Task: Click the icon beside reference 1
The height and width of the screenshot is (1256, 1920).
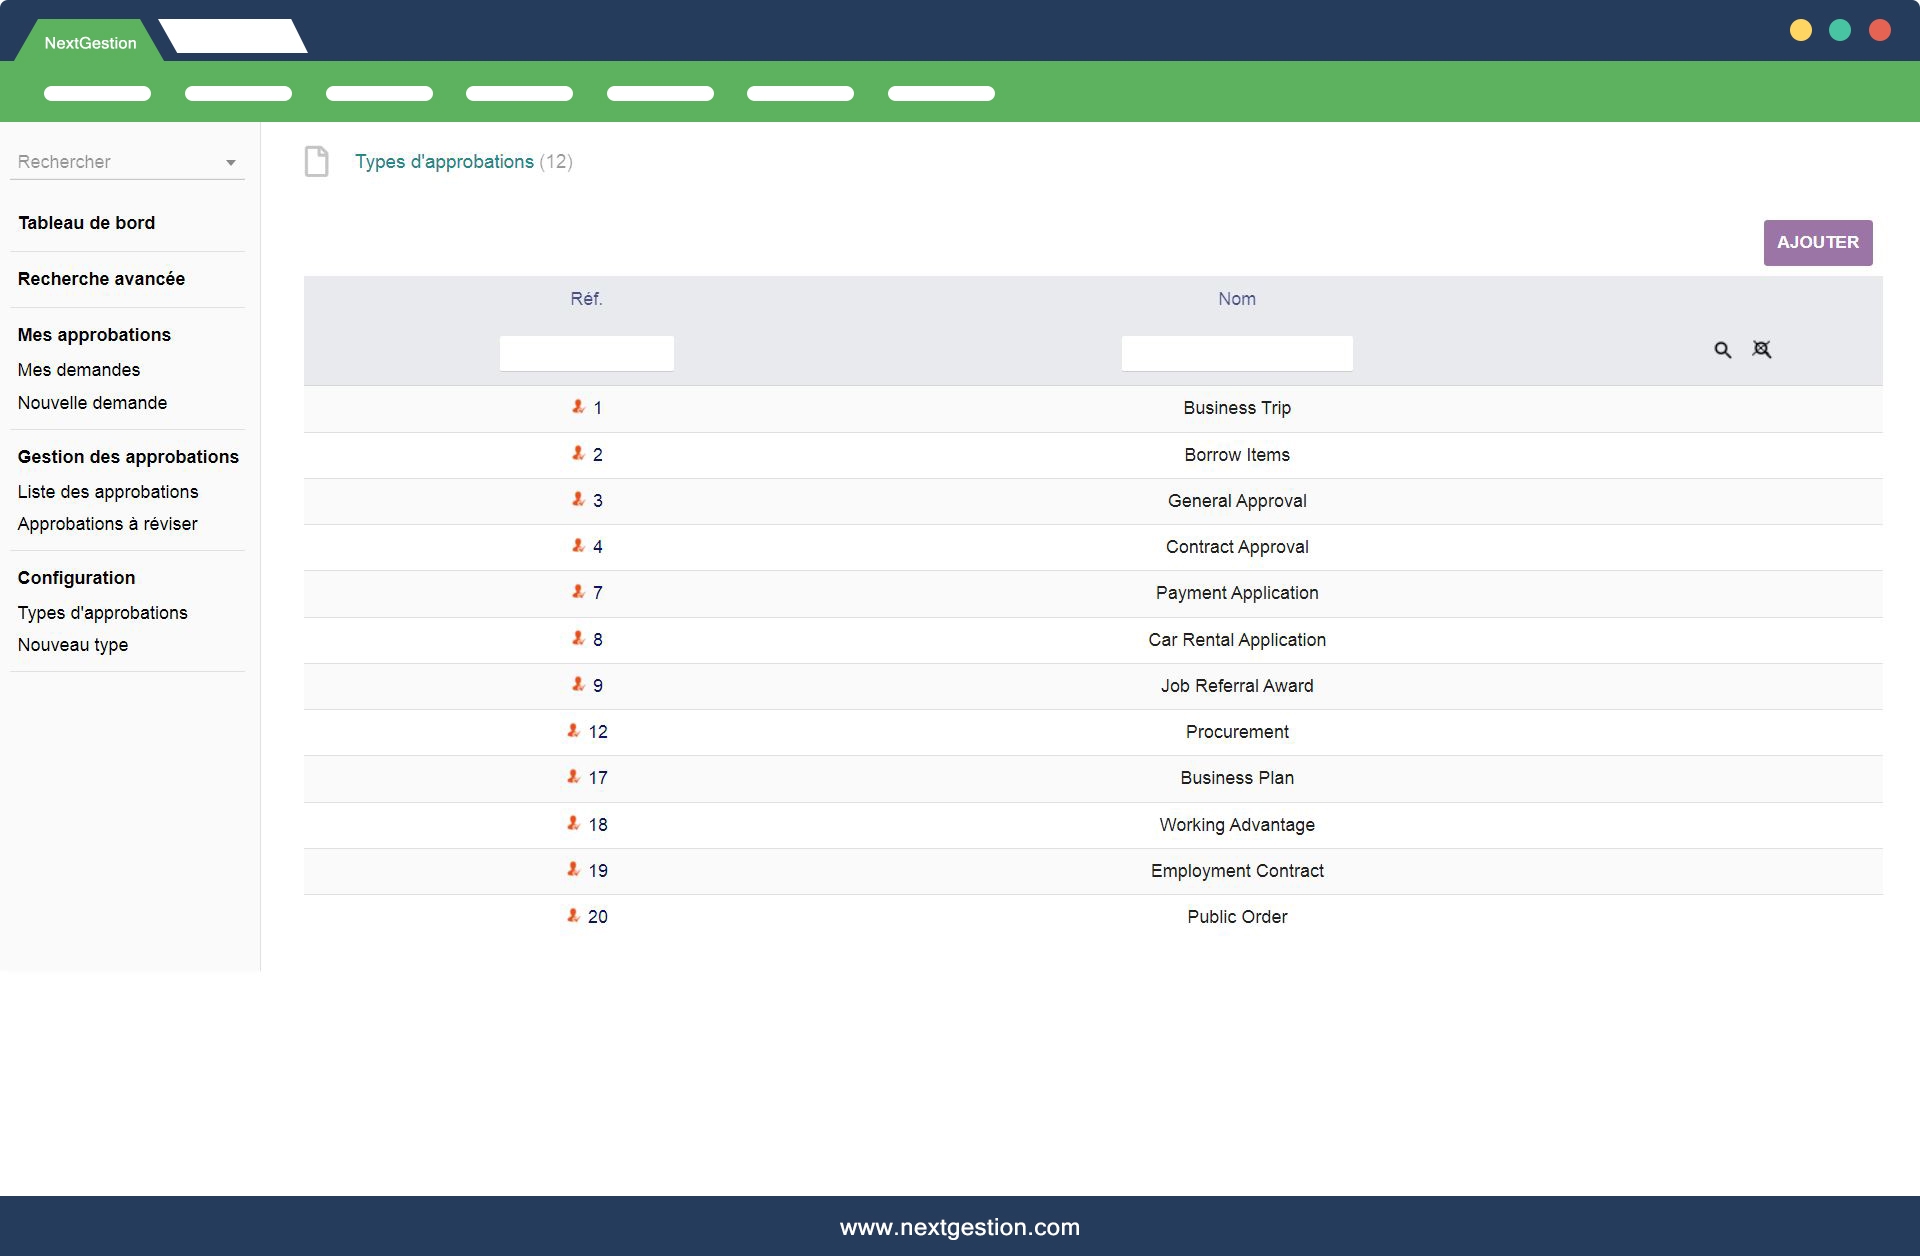Action: 578,406
